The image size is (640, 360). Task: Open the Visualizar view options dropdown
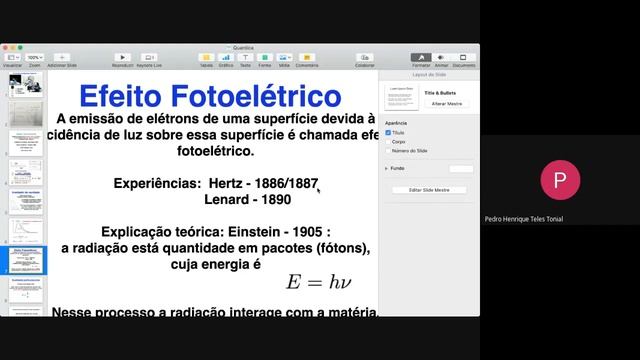coord(13,58)
